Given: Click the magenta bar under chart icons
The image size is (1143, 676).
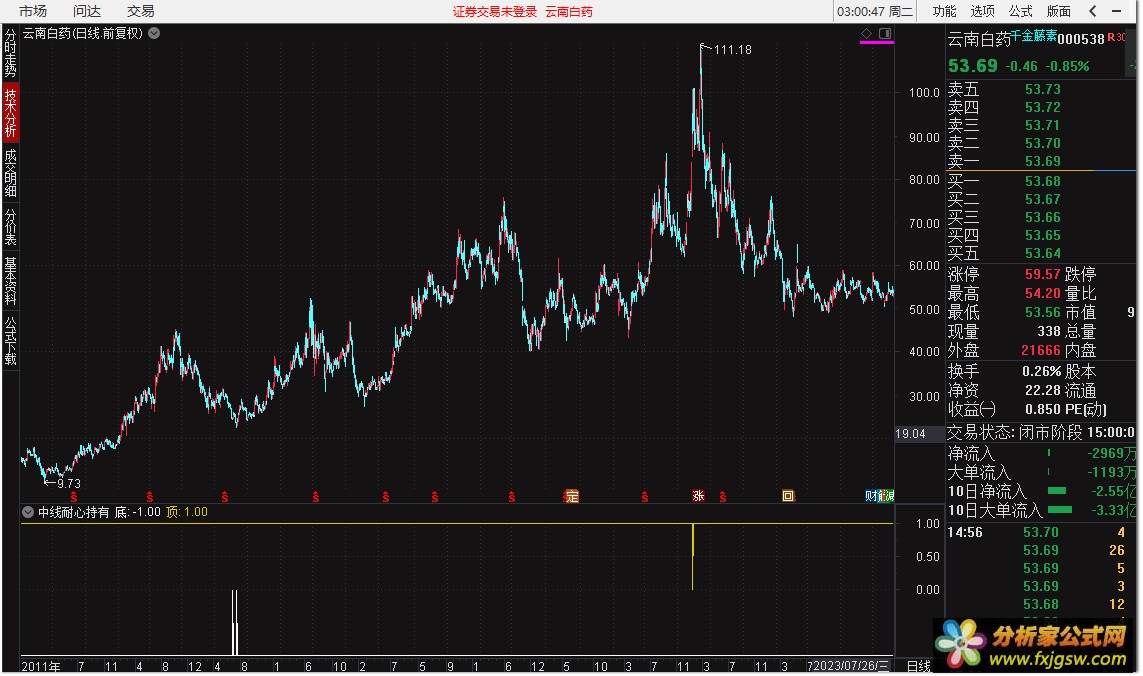Looking at the screenshot, I should coord(876,42).
